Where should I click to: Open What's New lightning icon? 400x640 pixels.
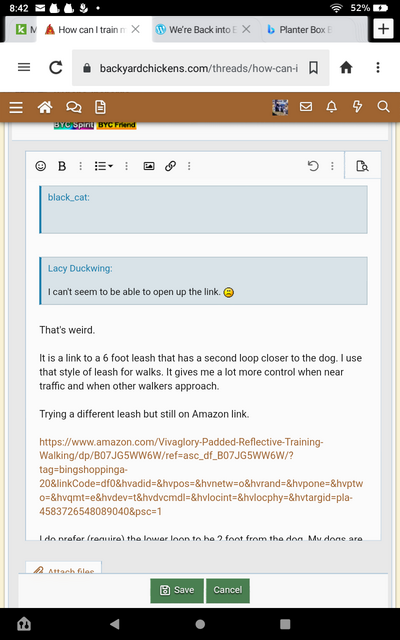[357, 107]
